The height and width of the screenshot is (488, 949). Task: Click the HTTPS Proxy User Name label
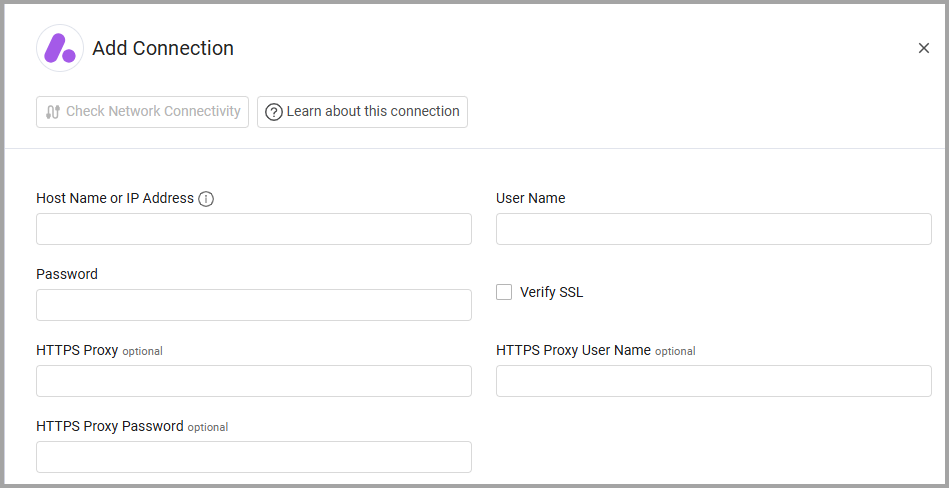click(573, 350)
